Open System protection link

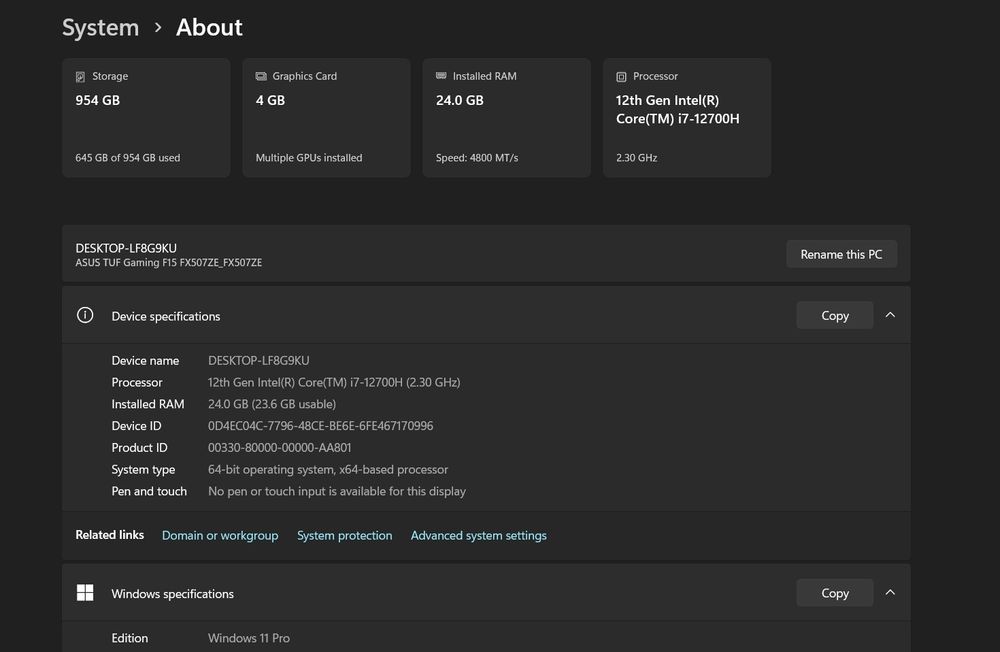(x=344, y=536)
